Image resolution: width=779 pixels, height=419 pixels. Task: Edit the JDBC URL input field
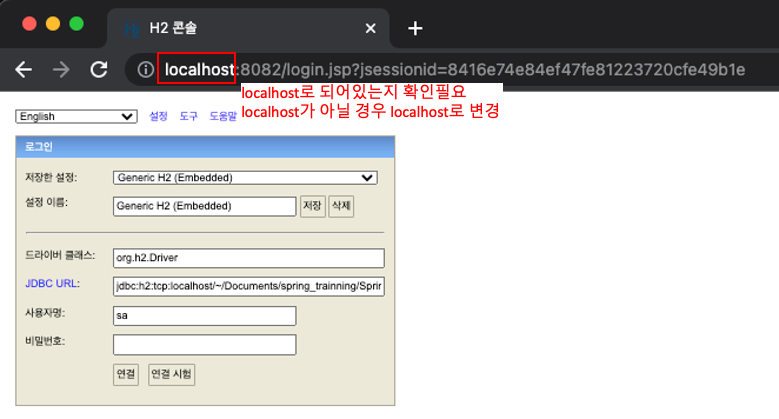click(x=248, y=286)
